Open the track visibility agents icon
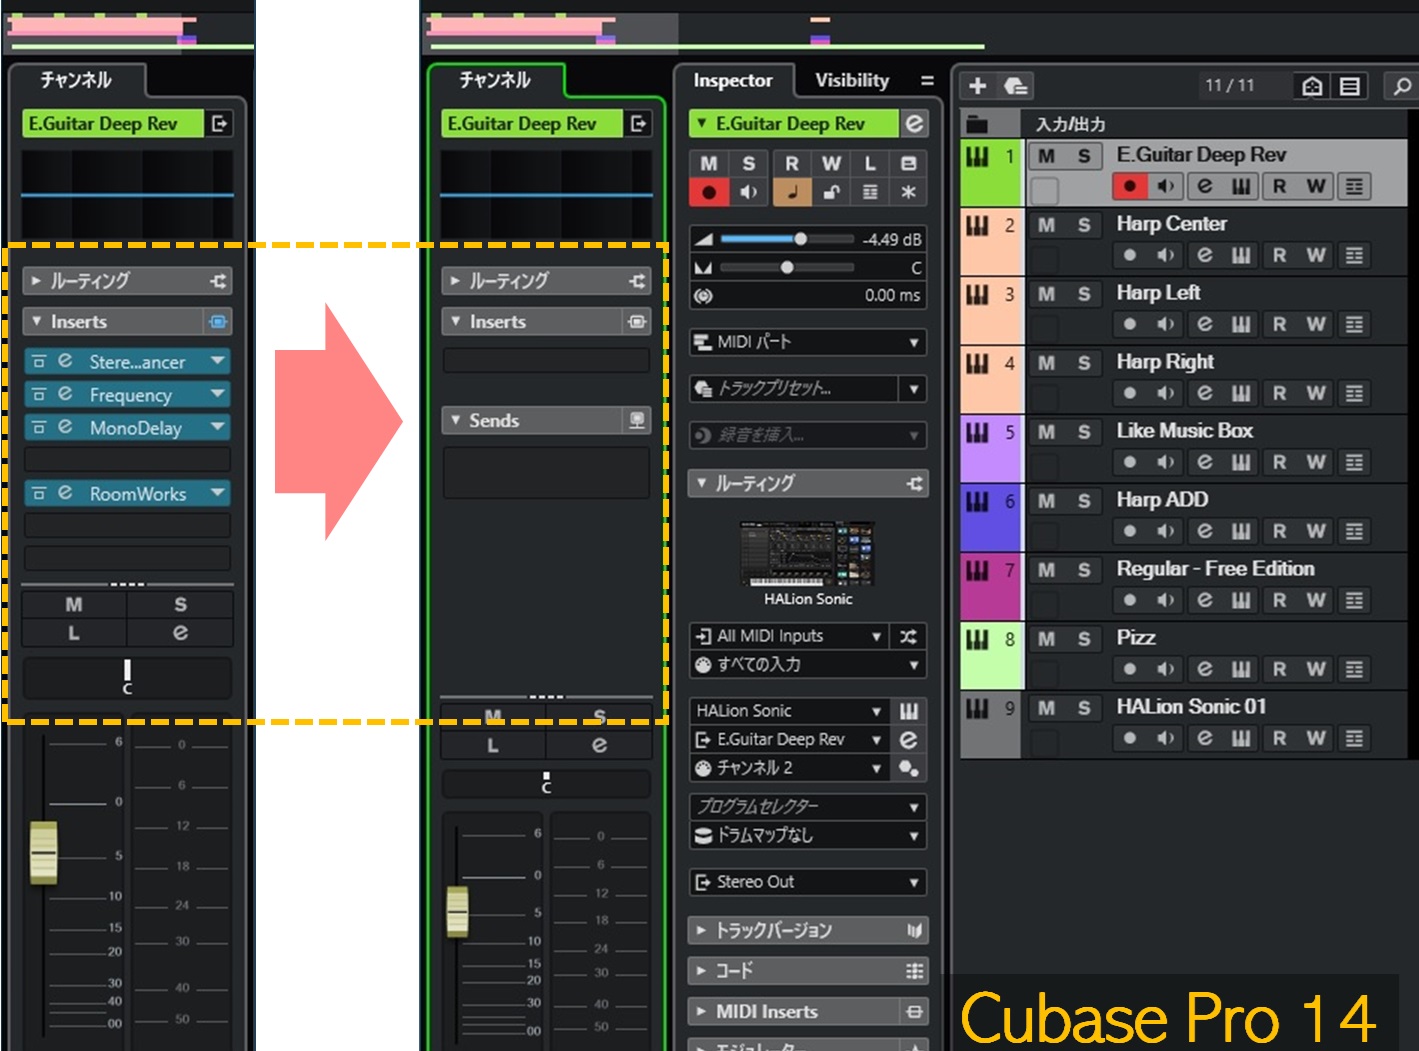The width and height of the screenshot is (1419, 1051). 1312,86
